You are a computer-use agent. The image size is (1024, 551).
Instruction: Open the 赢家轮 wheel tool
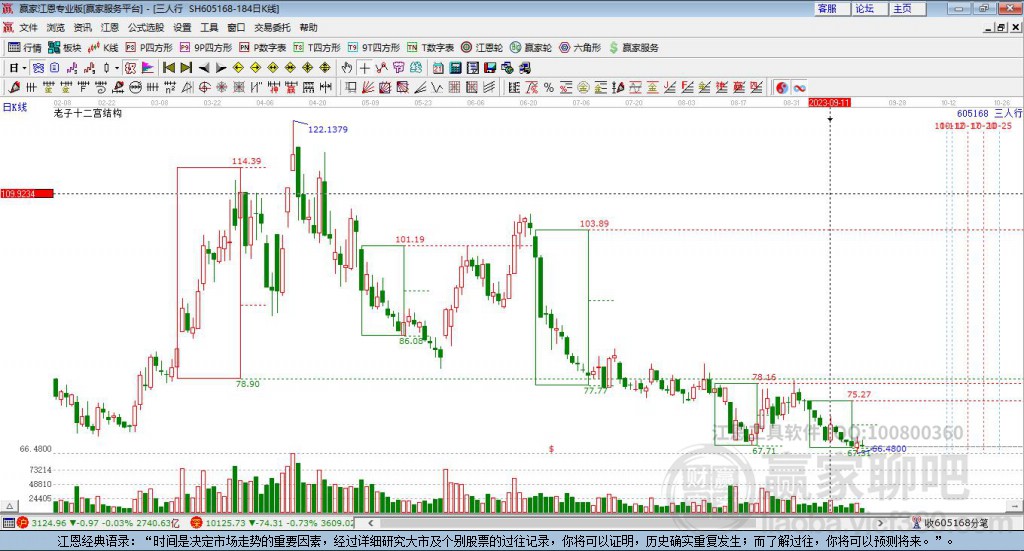tap(530, 48)
